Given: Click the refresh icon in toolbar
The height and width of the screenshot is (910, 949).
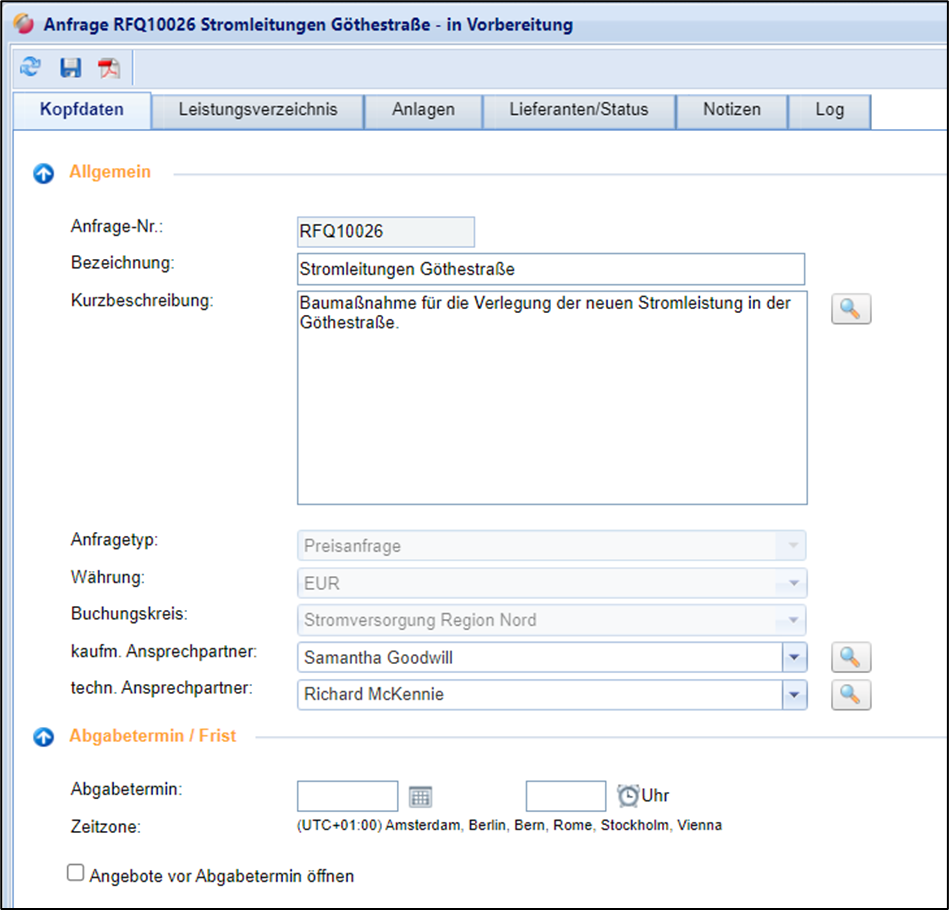Looking at the screenshot, I should click(x=31, y=67).
